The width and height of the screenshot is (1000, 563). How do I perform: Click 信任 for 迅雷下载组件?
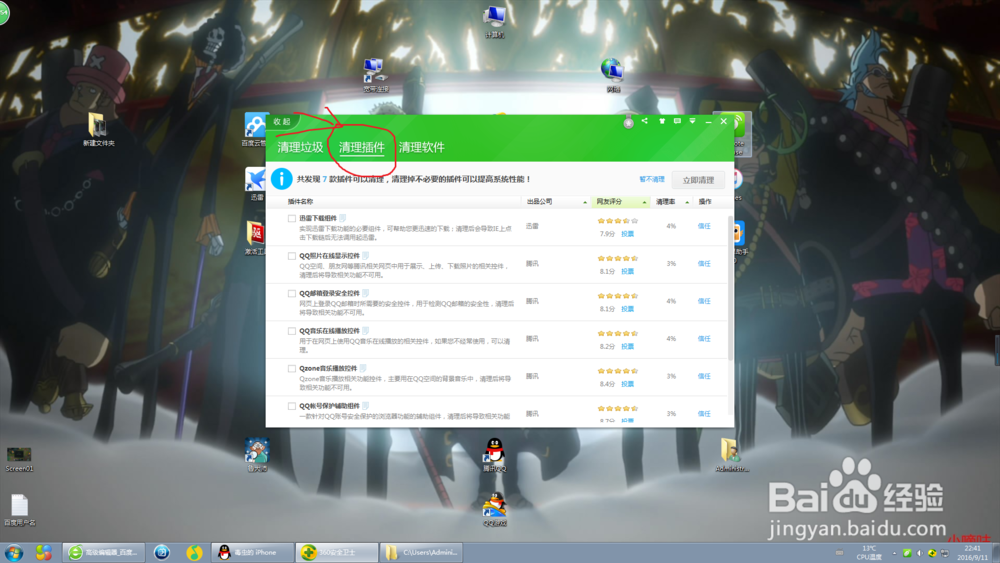(704, 226)
